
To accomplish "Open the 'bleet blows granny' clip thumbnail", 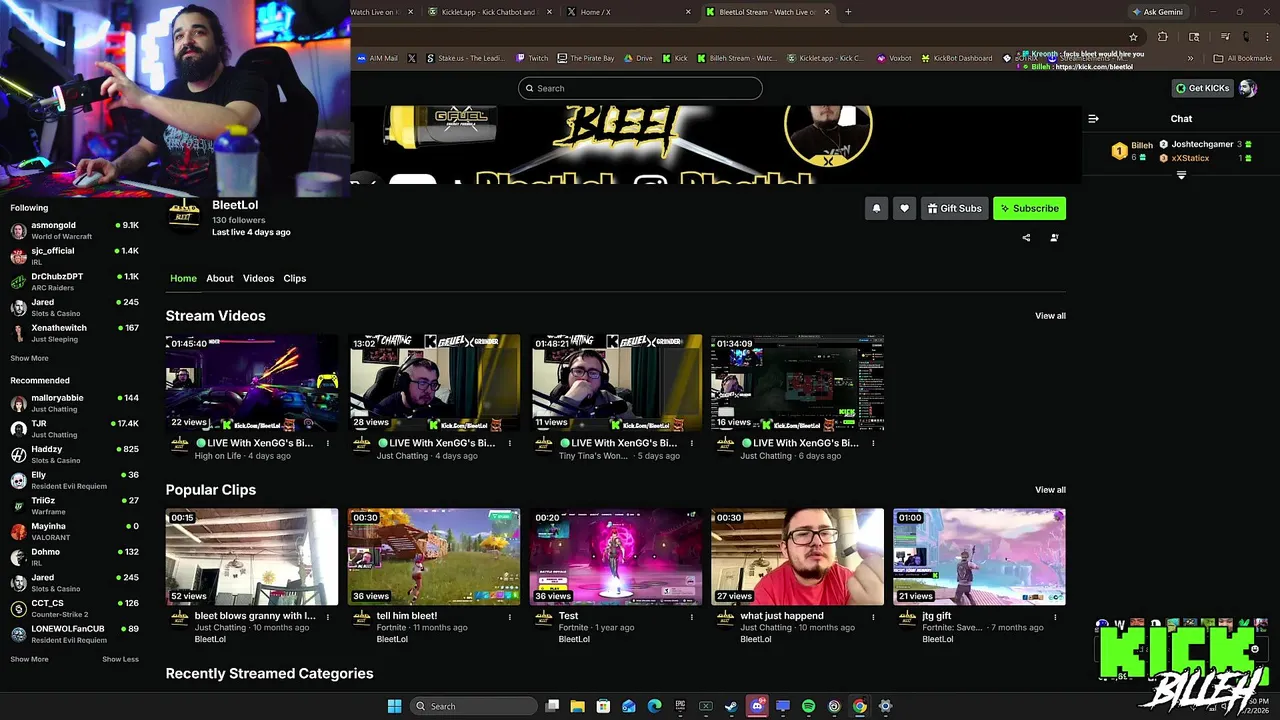I will [252, 557].
